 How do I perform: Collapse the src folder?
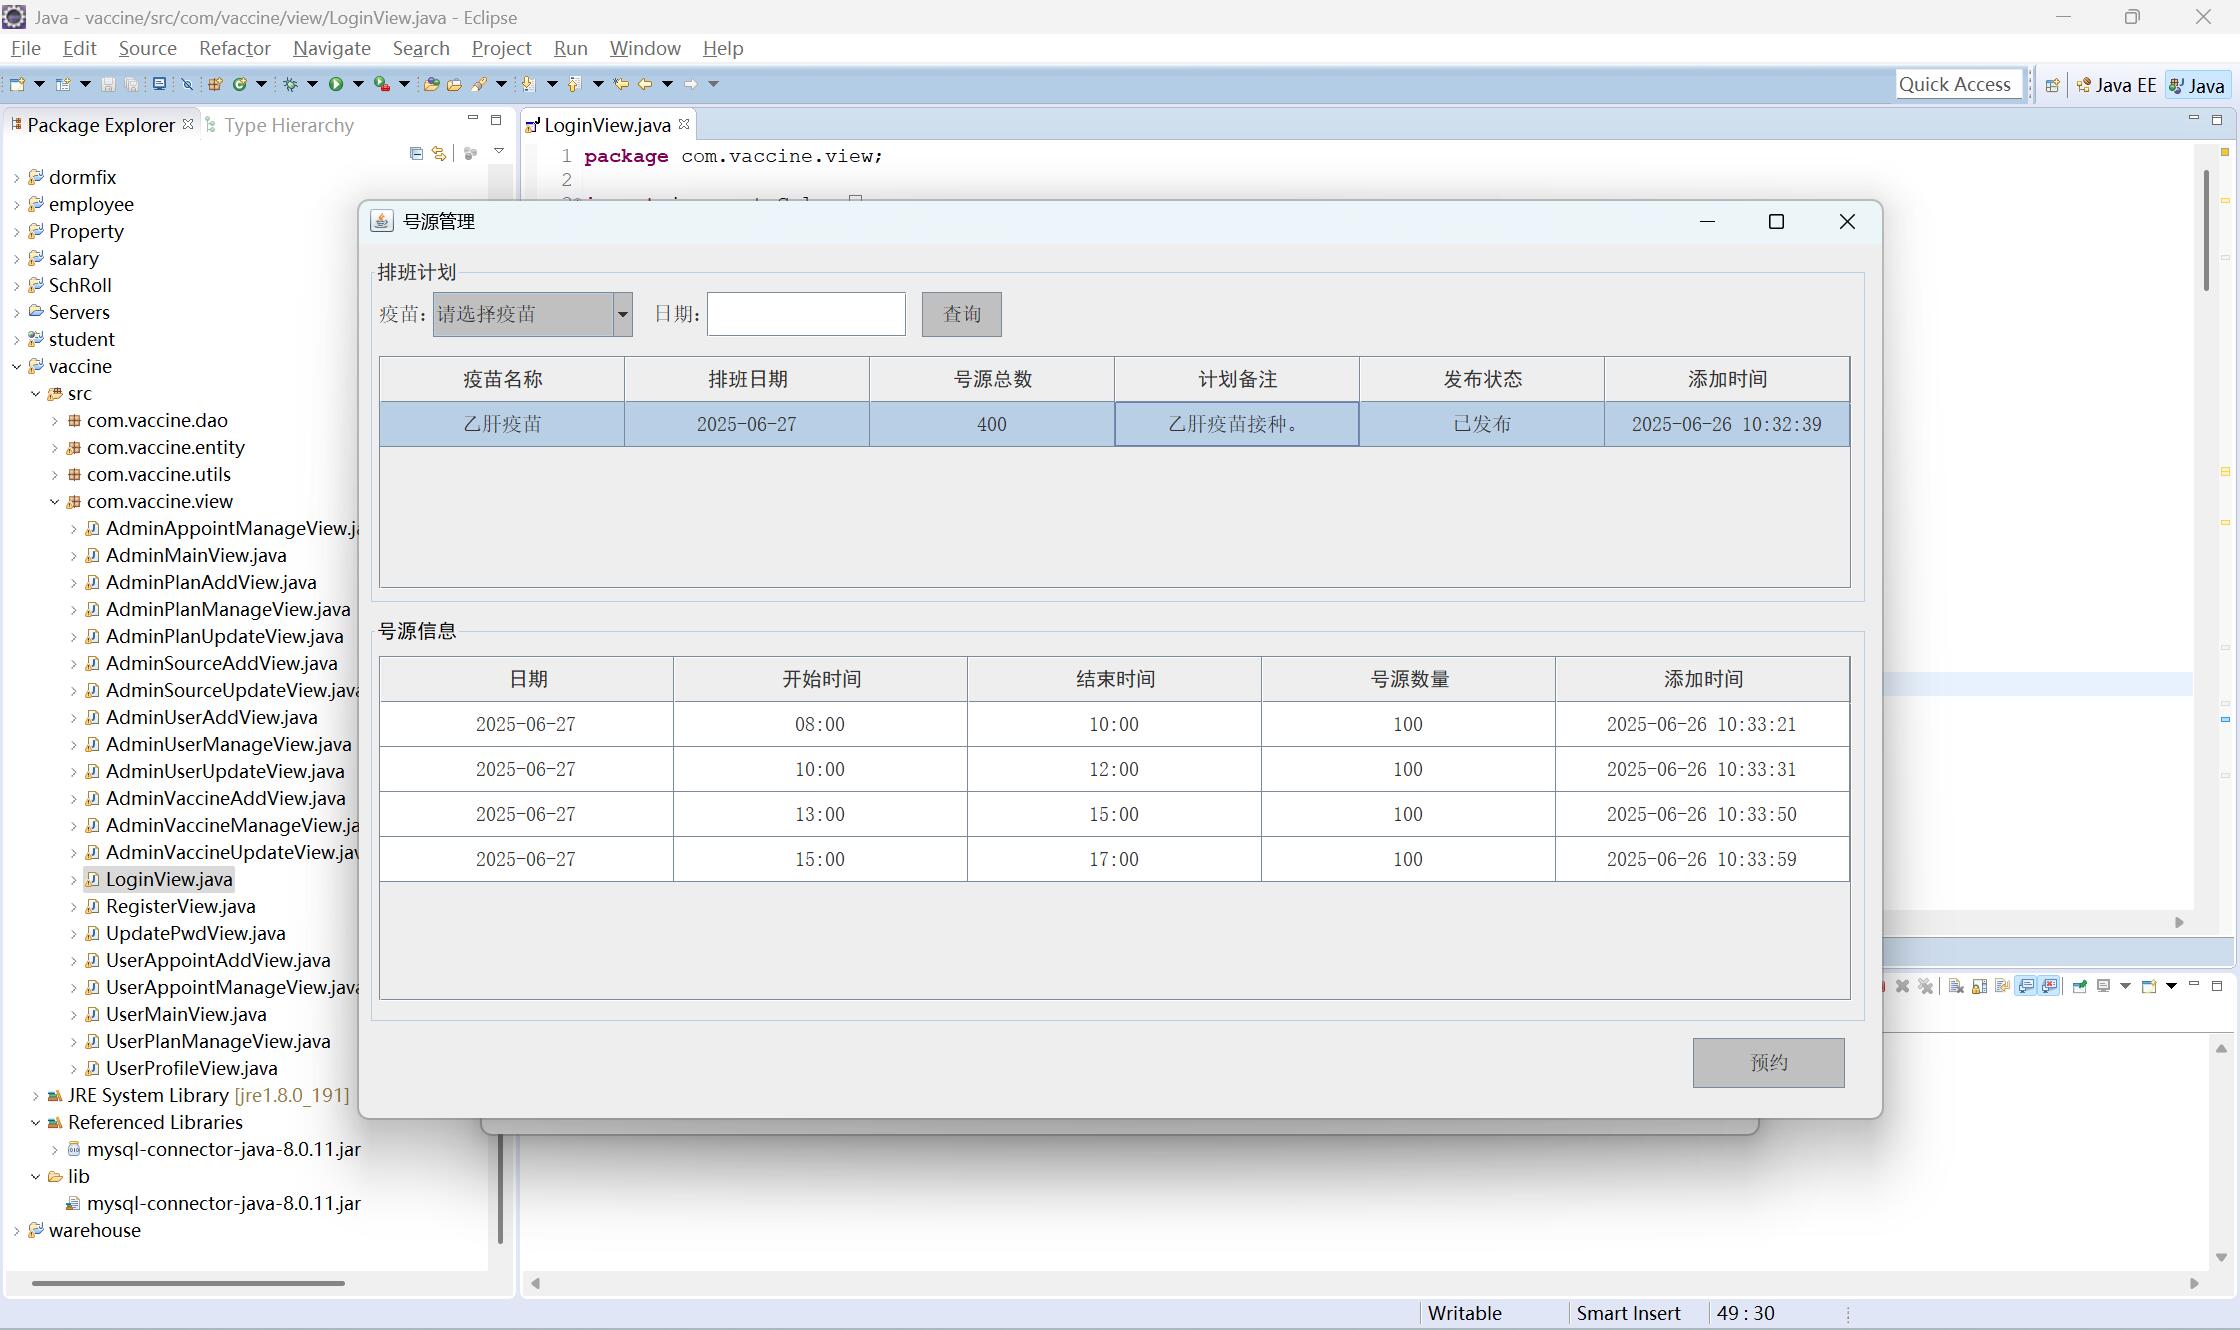(x=35, y=393)
